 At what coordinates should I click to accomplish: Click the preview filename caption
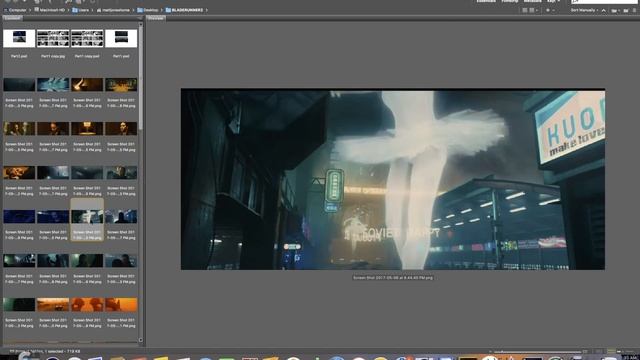click(393, 278)
